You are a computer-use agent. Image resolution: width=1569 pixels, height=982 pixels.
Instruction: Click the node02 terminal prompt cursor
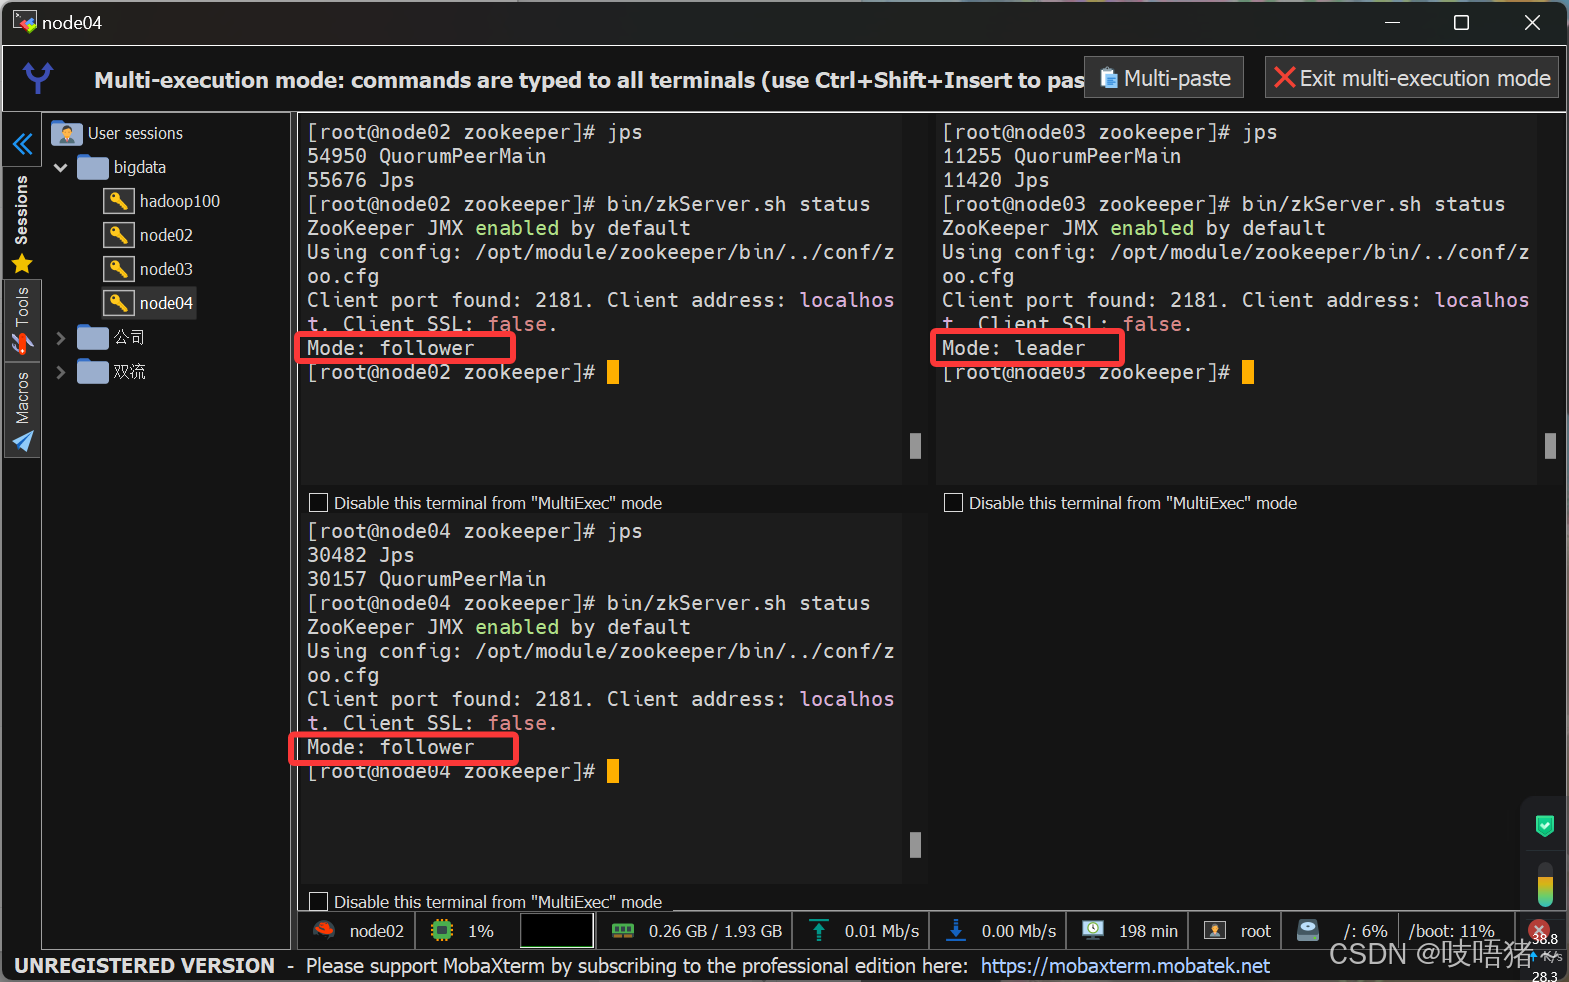point(613,372)
